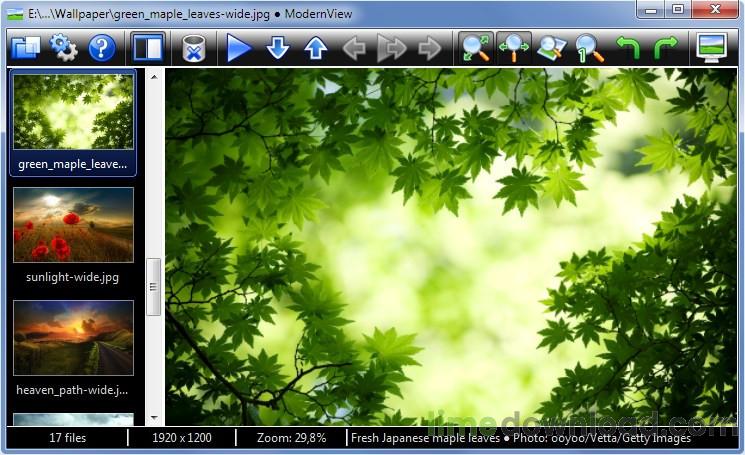Go to next image using the down arrow

(x=278, y=47)
